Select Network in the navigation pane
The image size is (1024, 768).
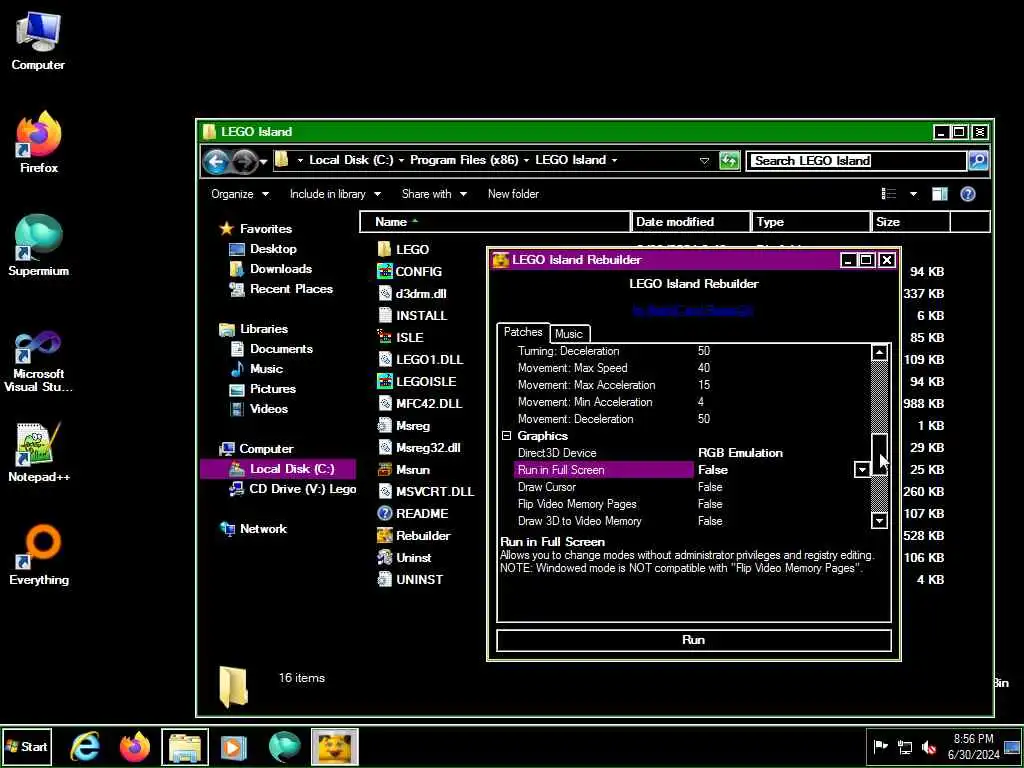(253, 529)
